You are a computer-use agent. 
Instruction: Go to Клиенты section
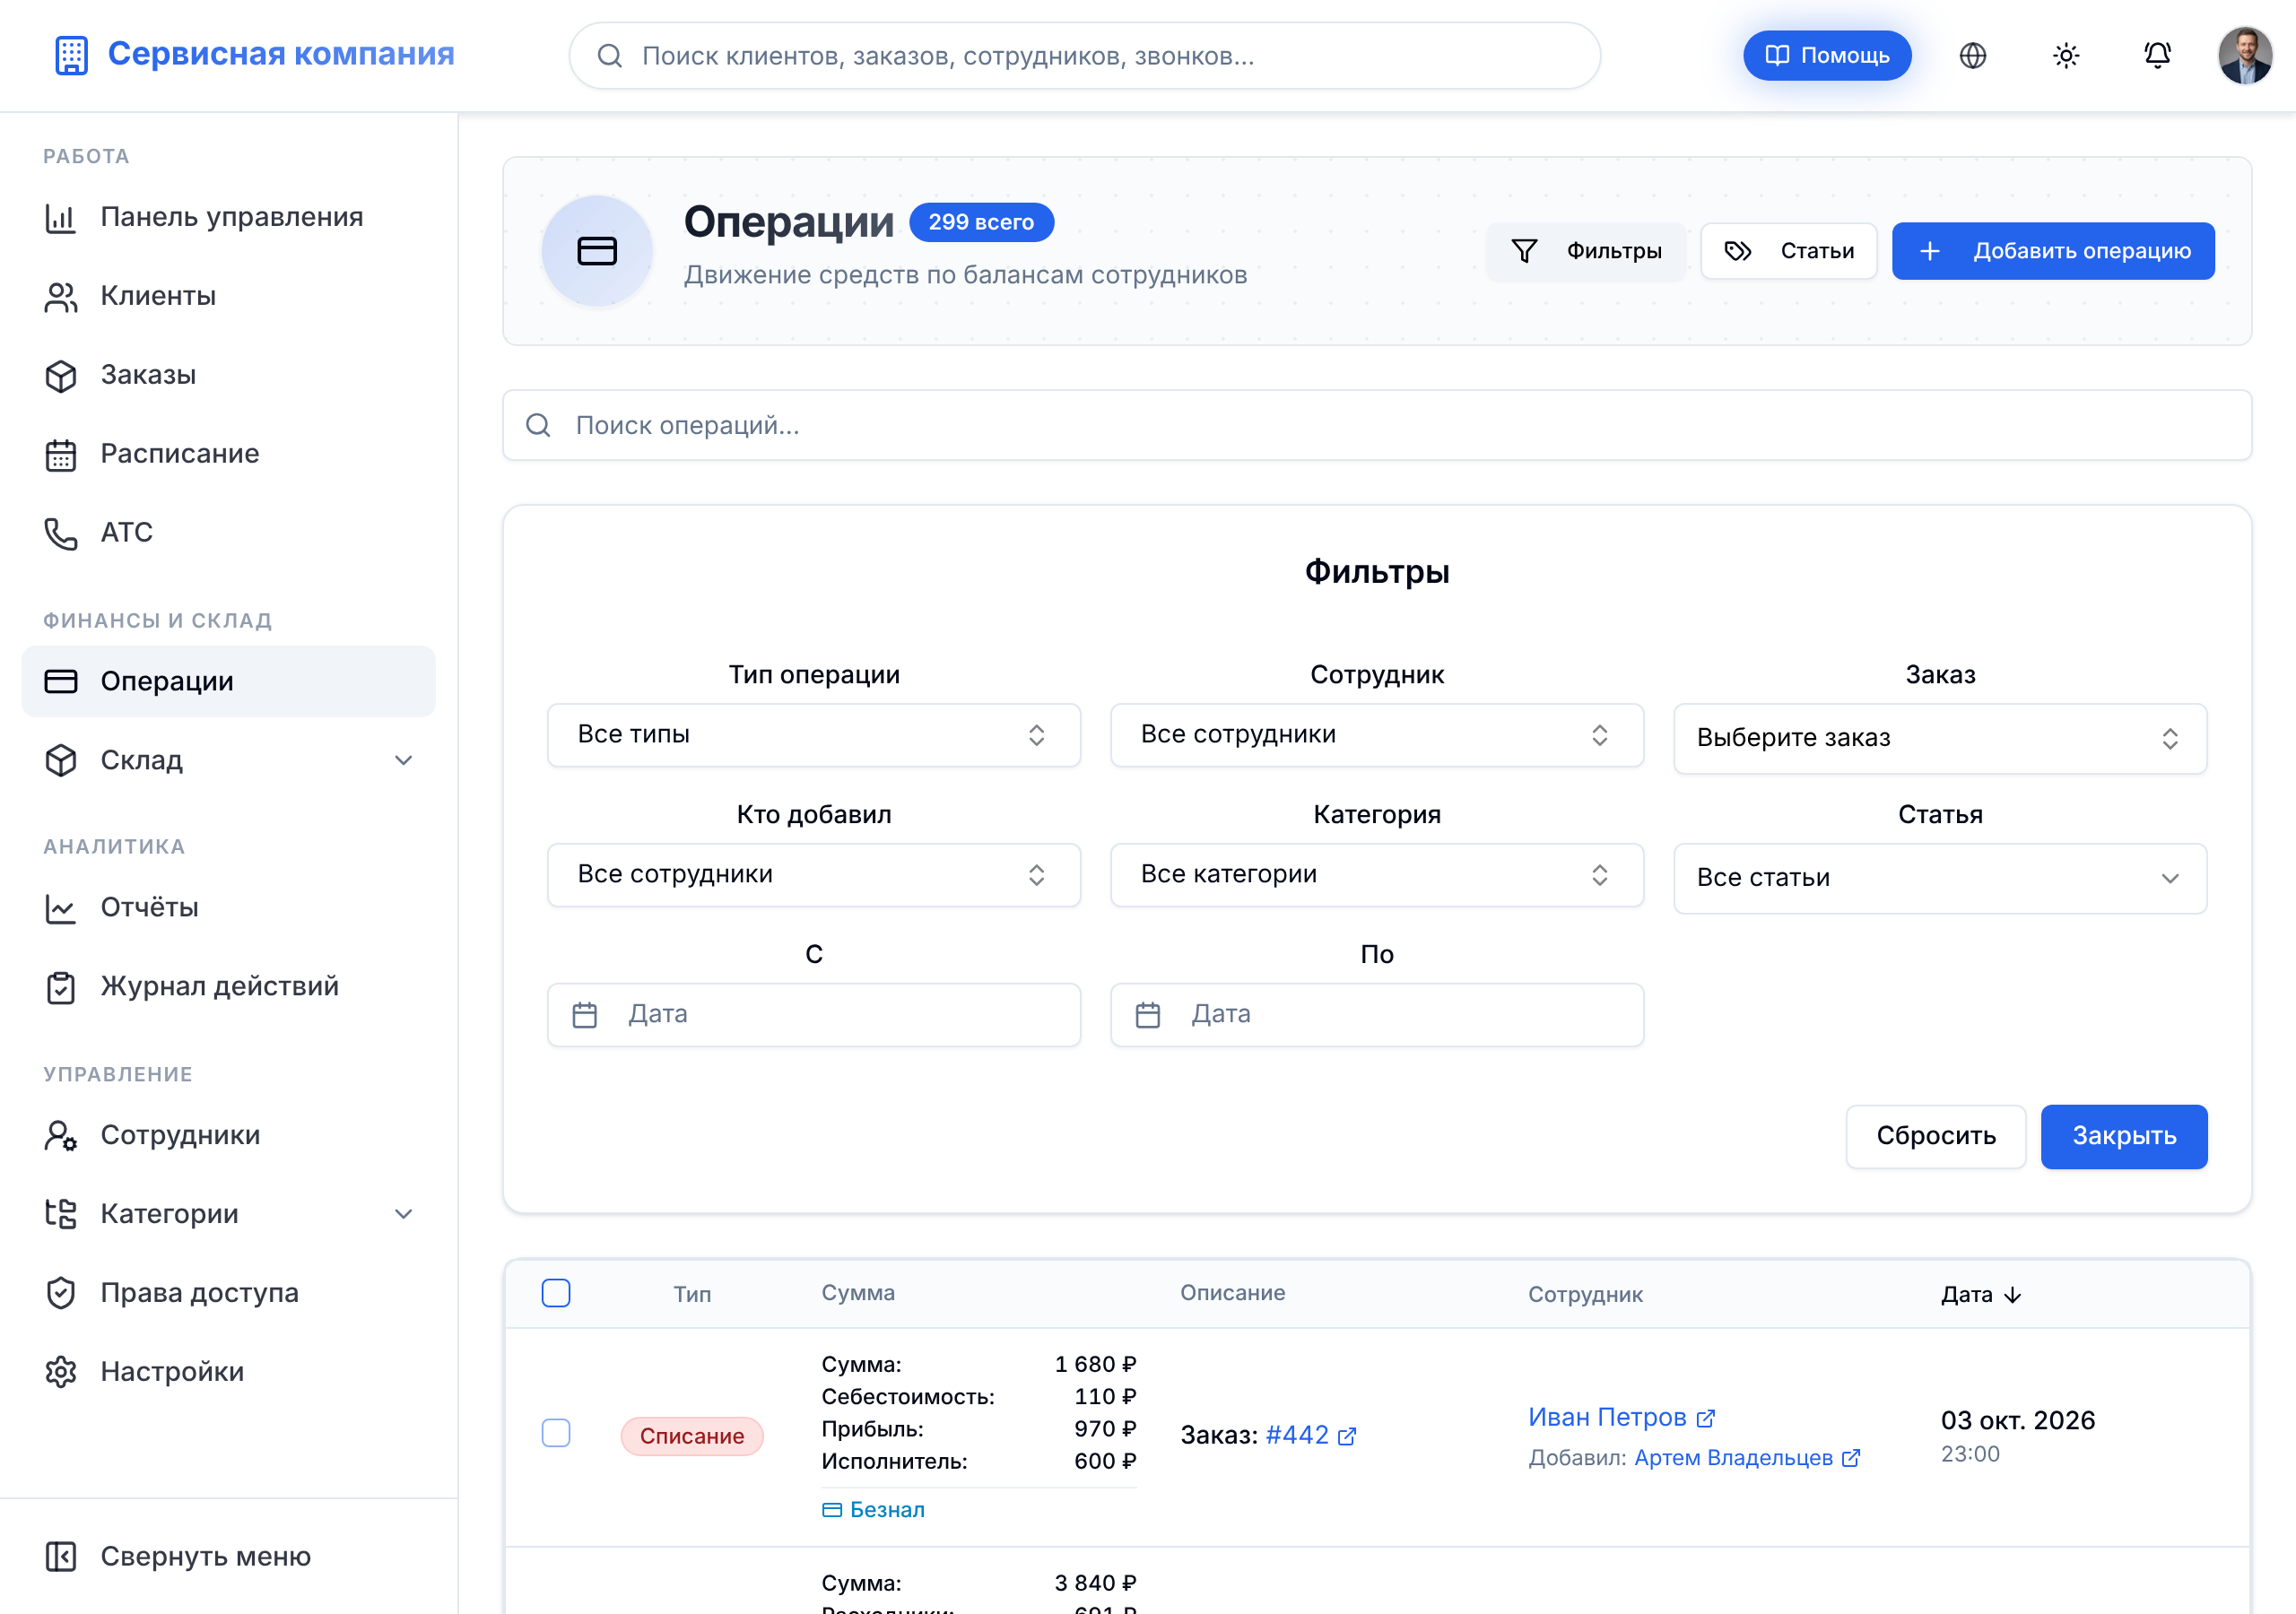(x=228, y=296)
